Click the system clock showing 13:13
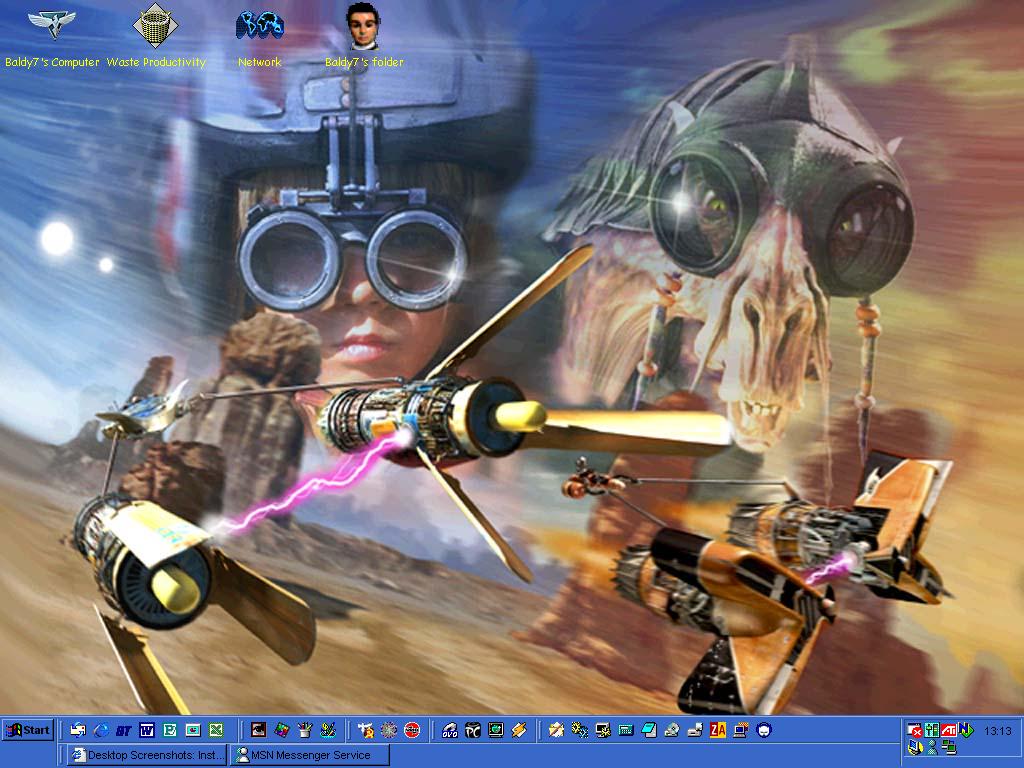 [997, 731]
